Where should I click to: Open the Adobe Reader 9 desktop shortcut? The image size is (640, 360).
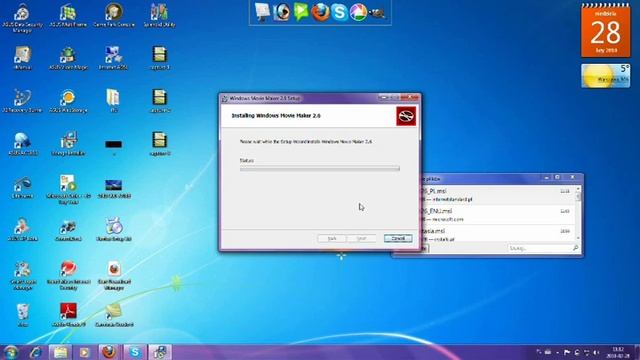pos(69,314)
